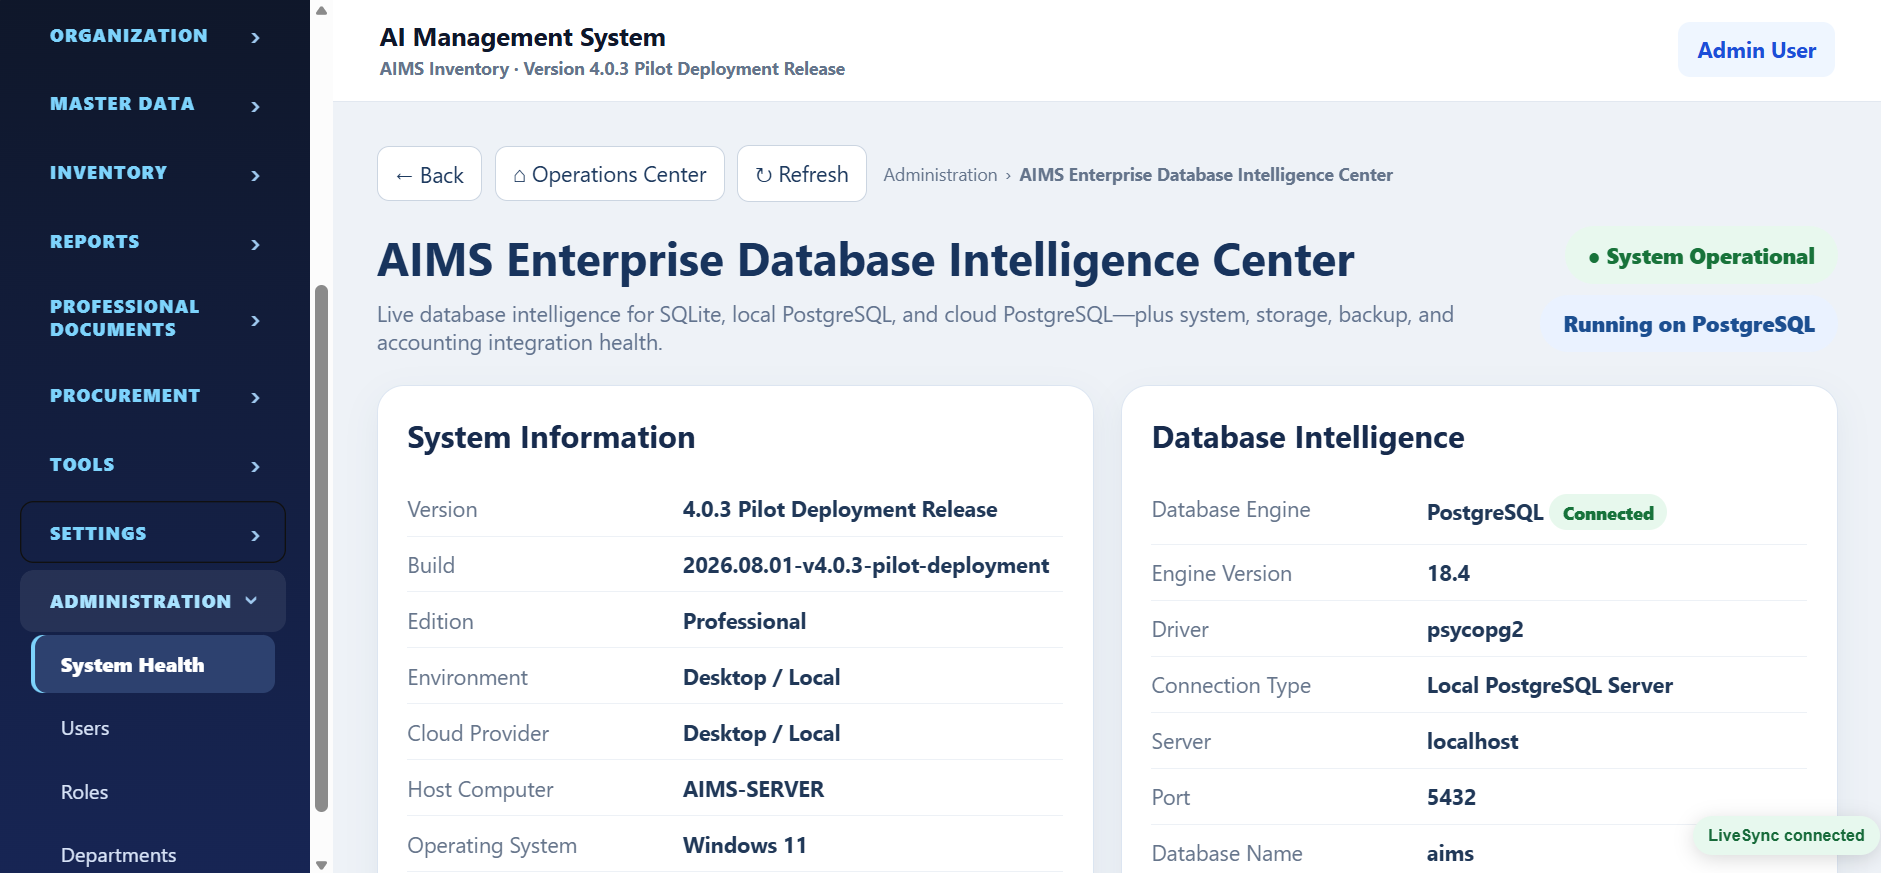Expand the Tools section chevron
This screenshot has width=1881, height=873.
255,466
